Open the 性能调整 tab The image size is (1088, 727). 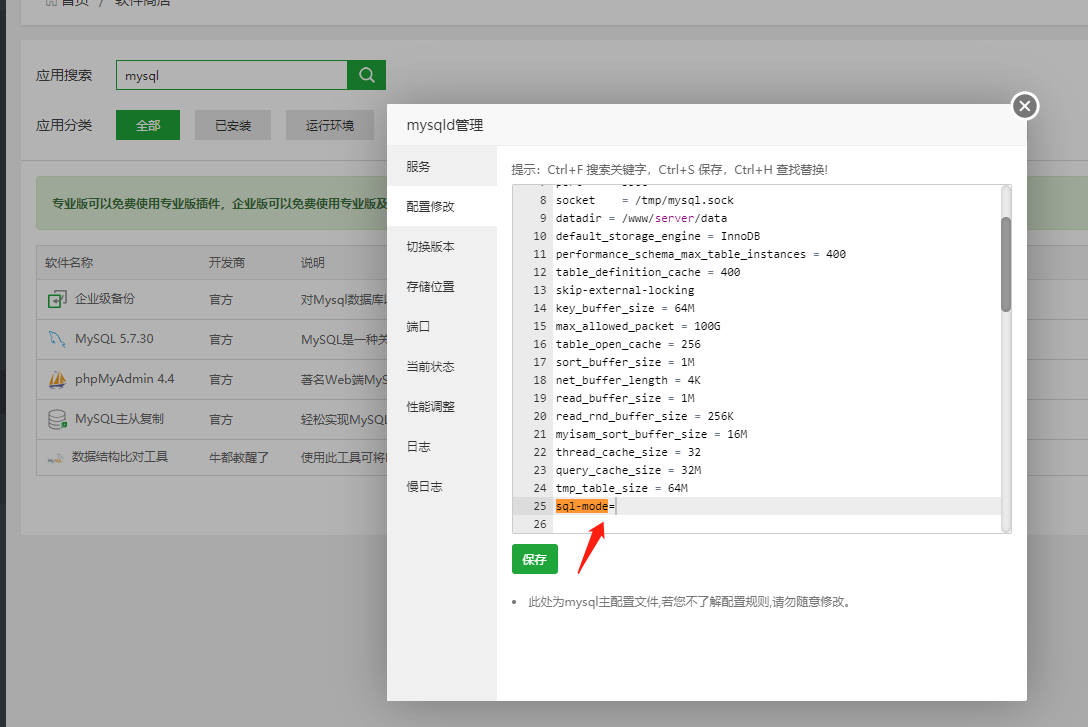pyautogui.click(x=430, y=406)
